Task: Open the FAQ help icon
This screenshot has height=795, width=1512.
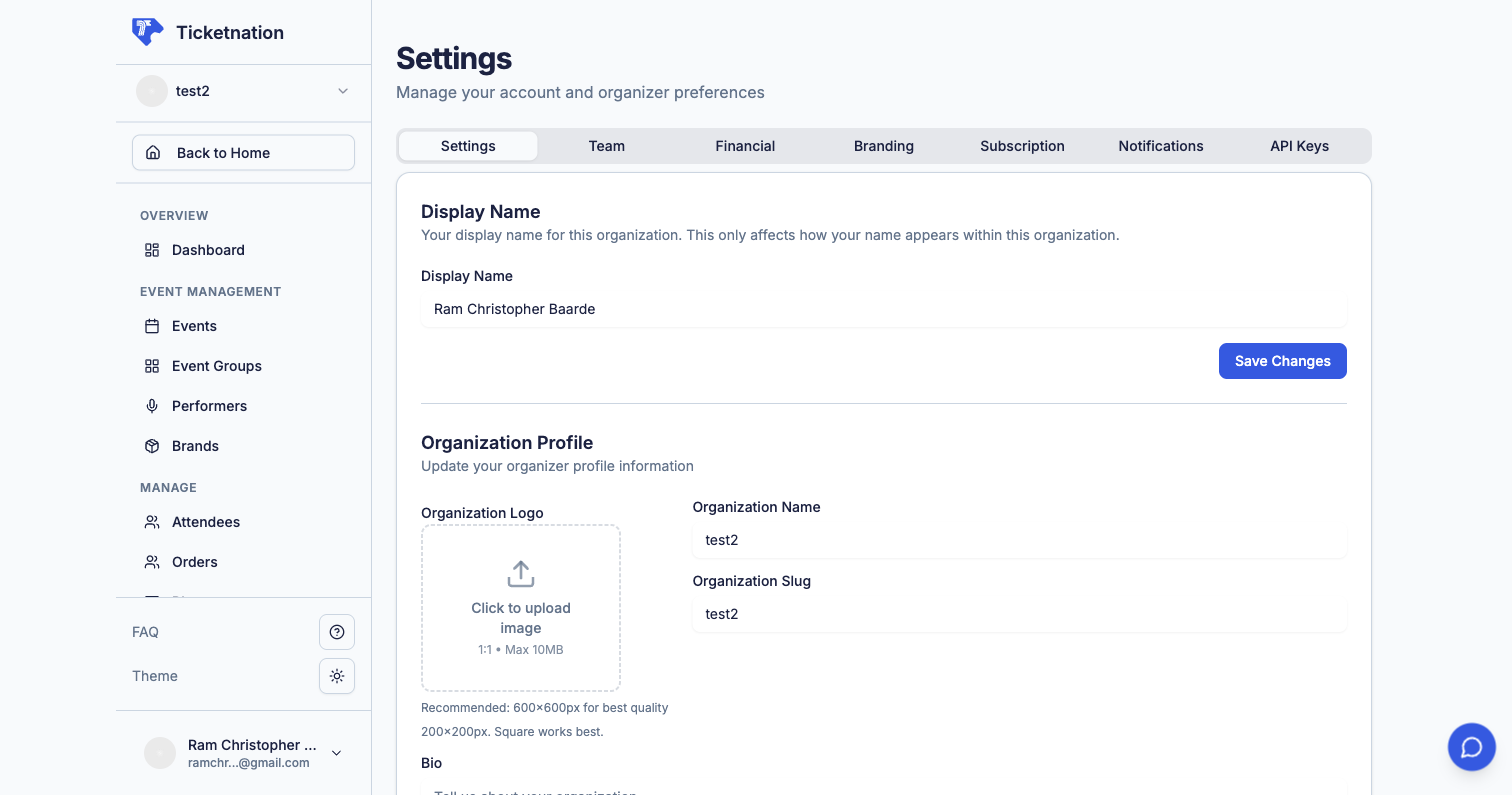Action: click(x=337, y=631)
